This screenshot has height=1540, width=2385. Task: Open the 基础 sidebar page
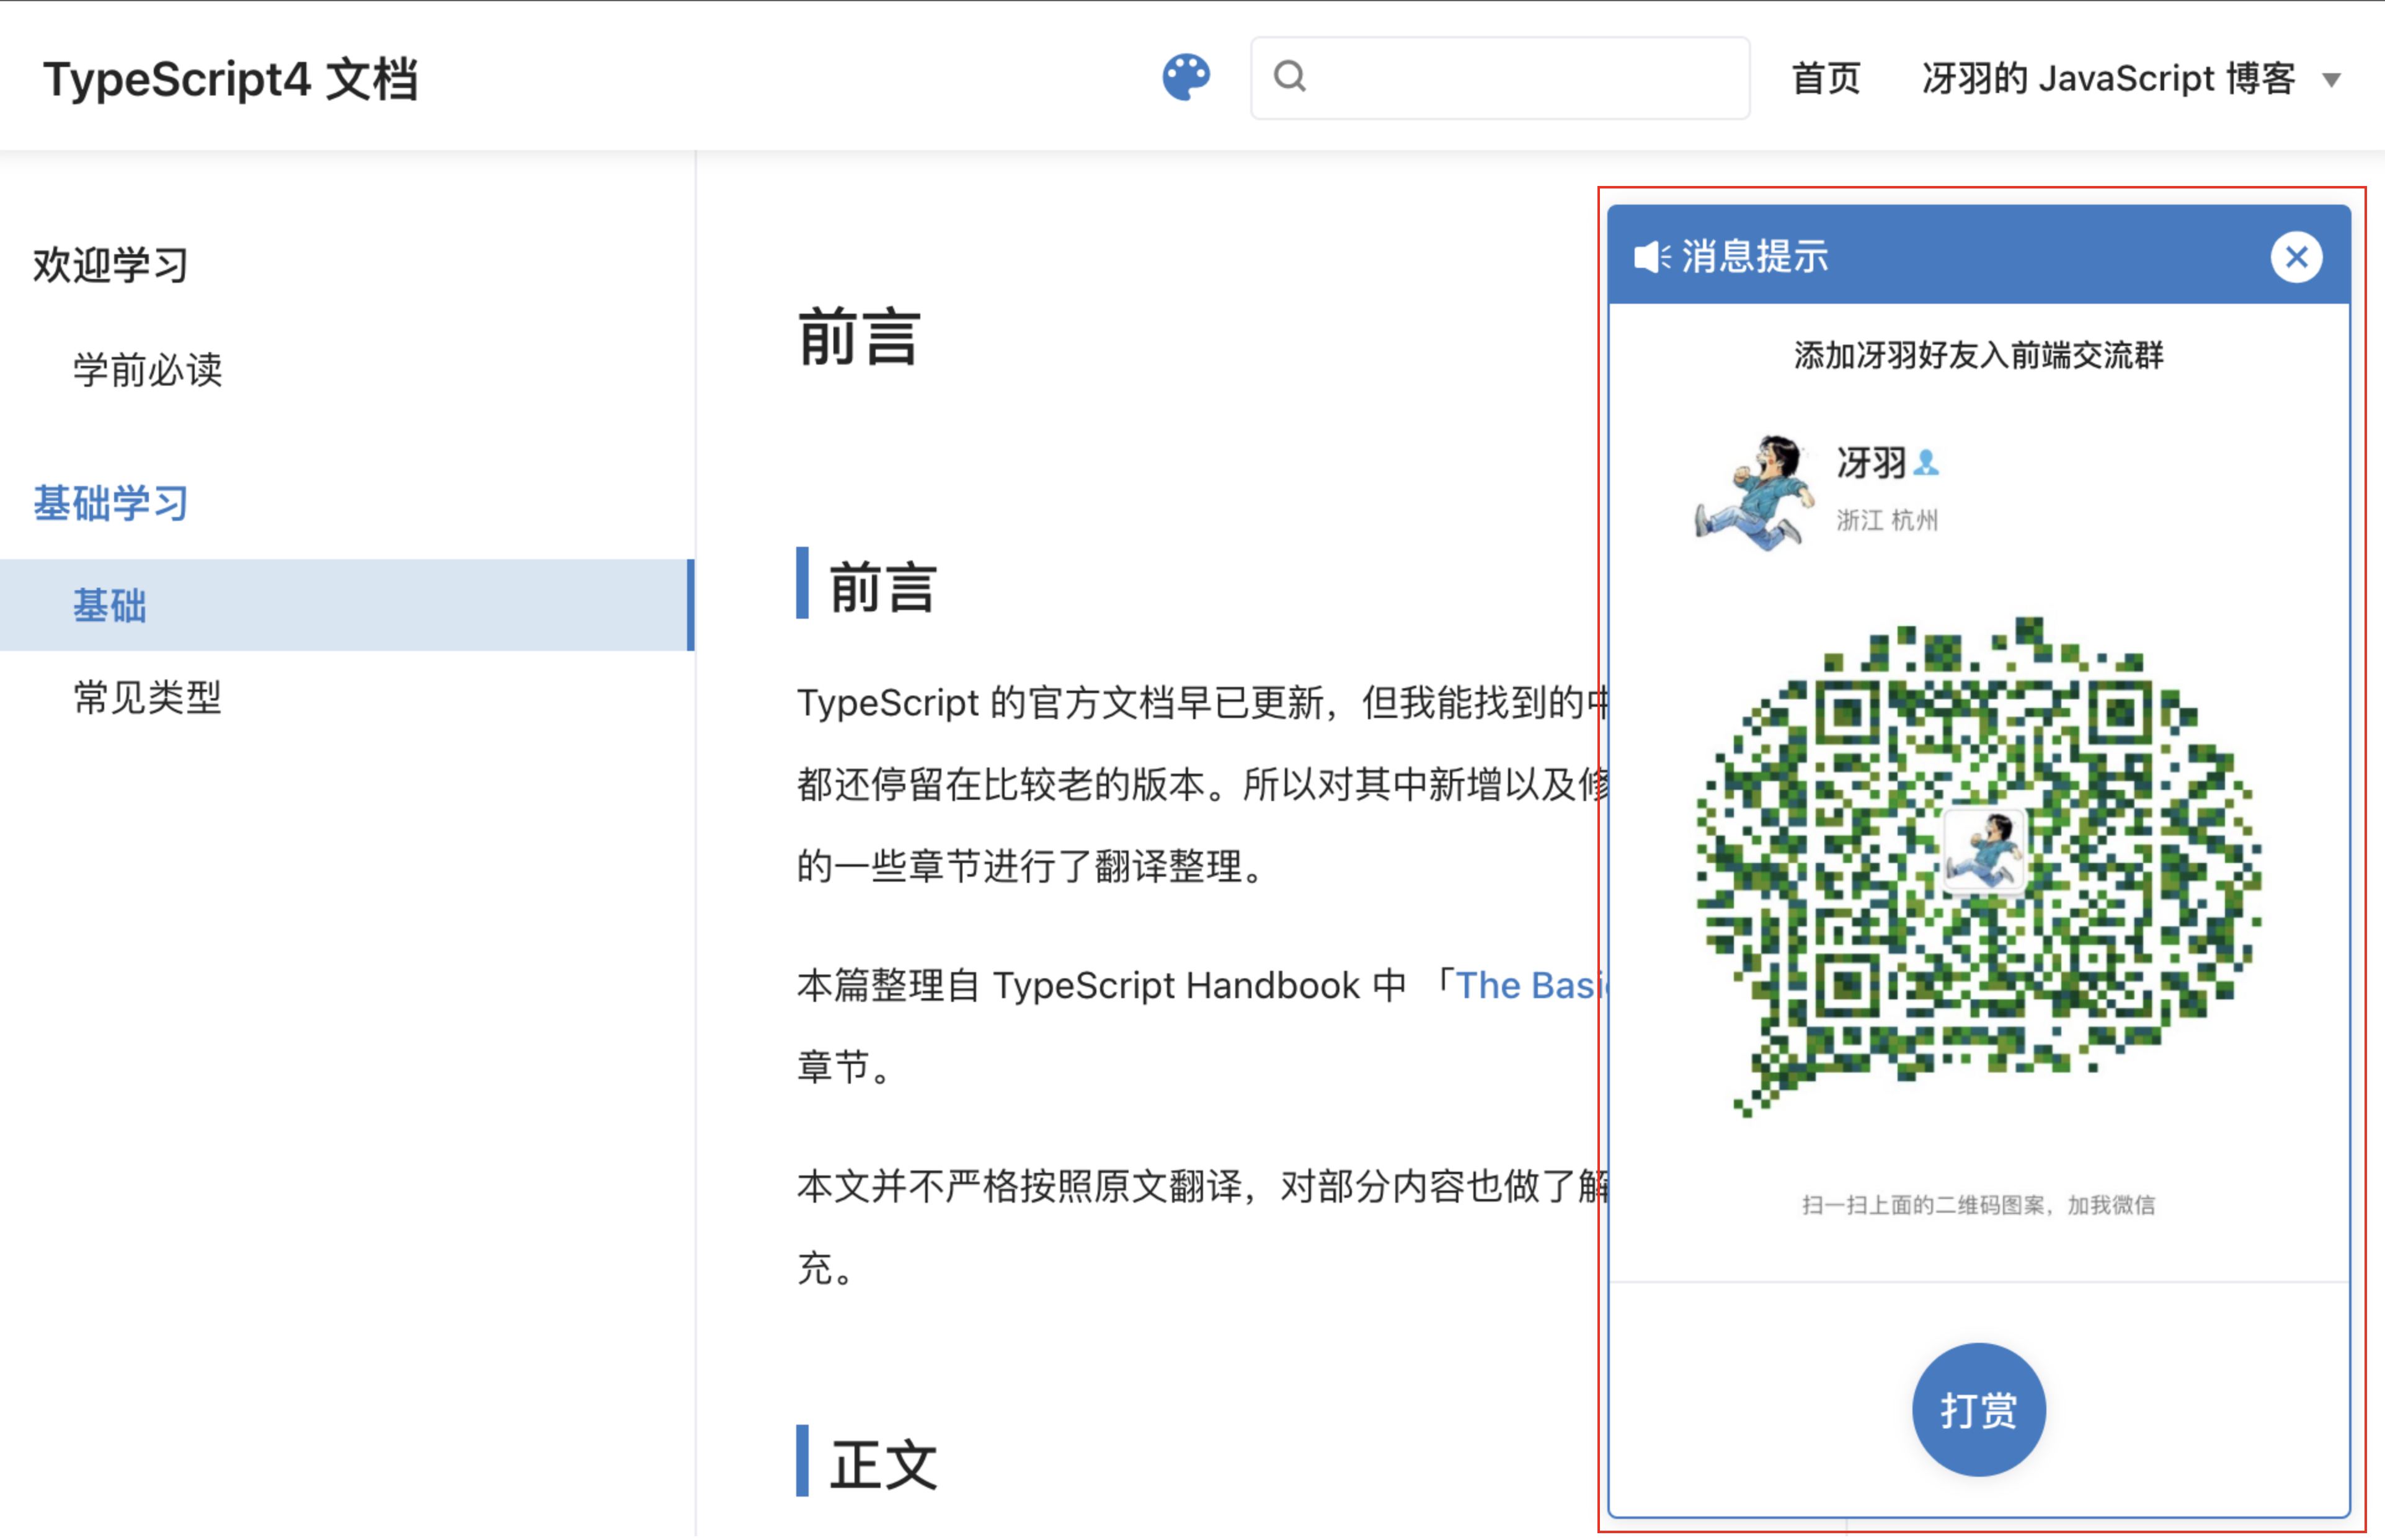point(346,605)
